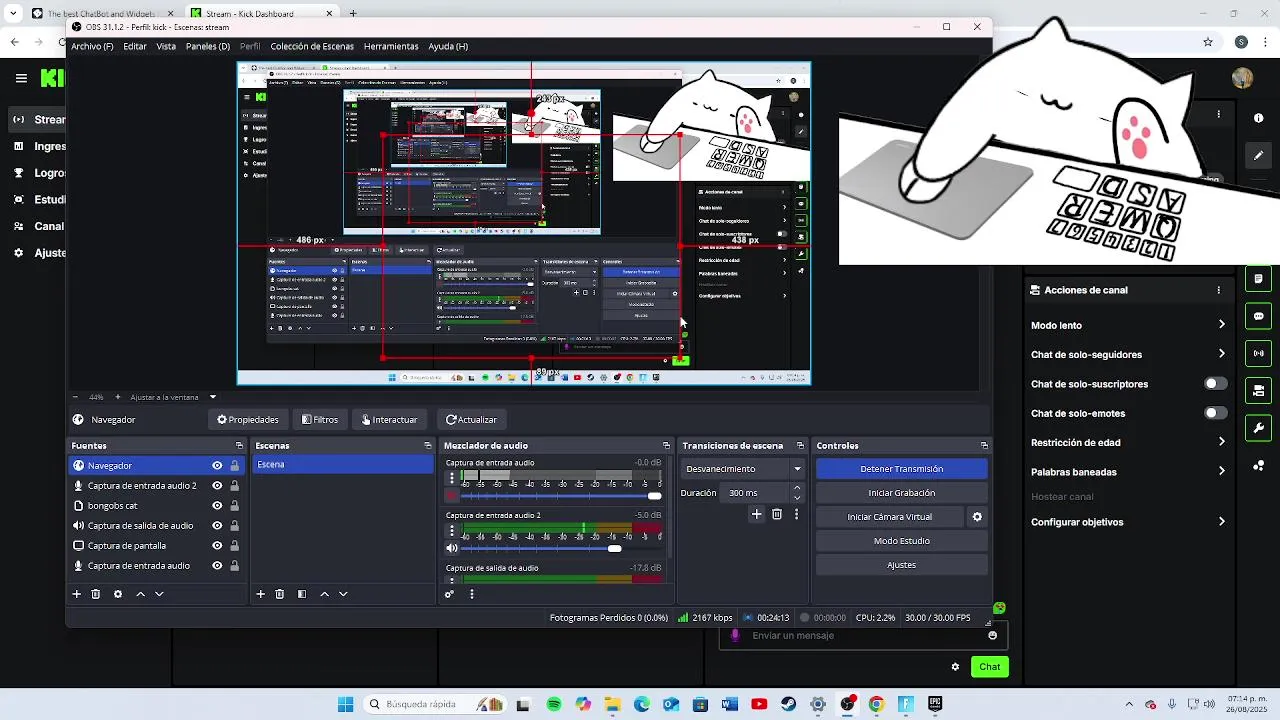Undock the Controles panel
The image size is (1280, 720).
984,446
